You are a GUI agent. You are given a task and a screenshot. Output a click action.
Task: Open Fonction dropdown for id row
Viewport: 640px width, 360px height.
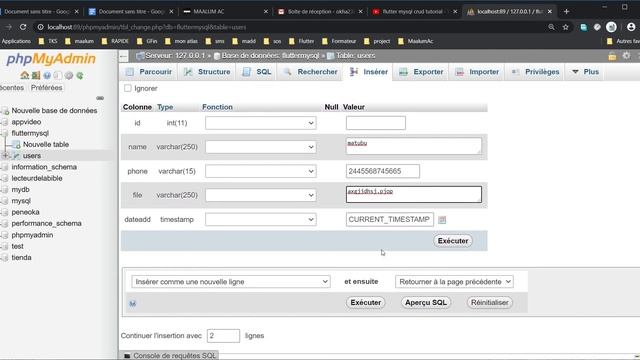pyautogui.click(x=261, y=123)
